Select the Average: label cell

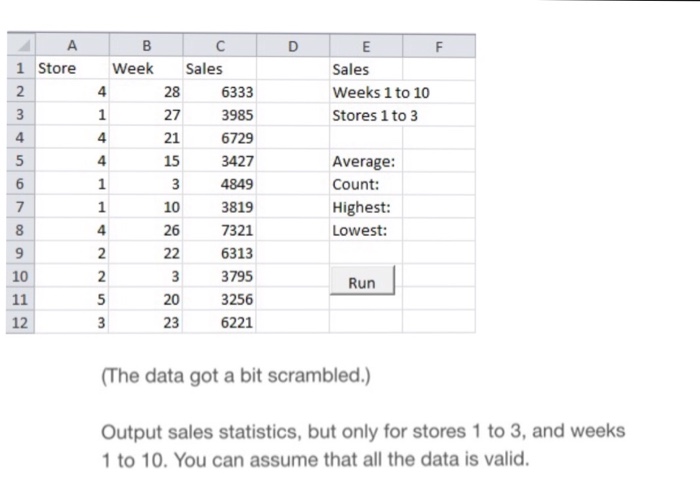tap(366, 161)
